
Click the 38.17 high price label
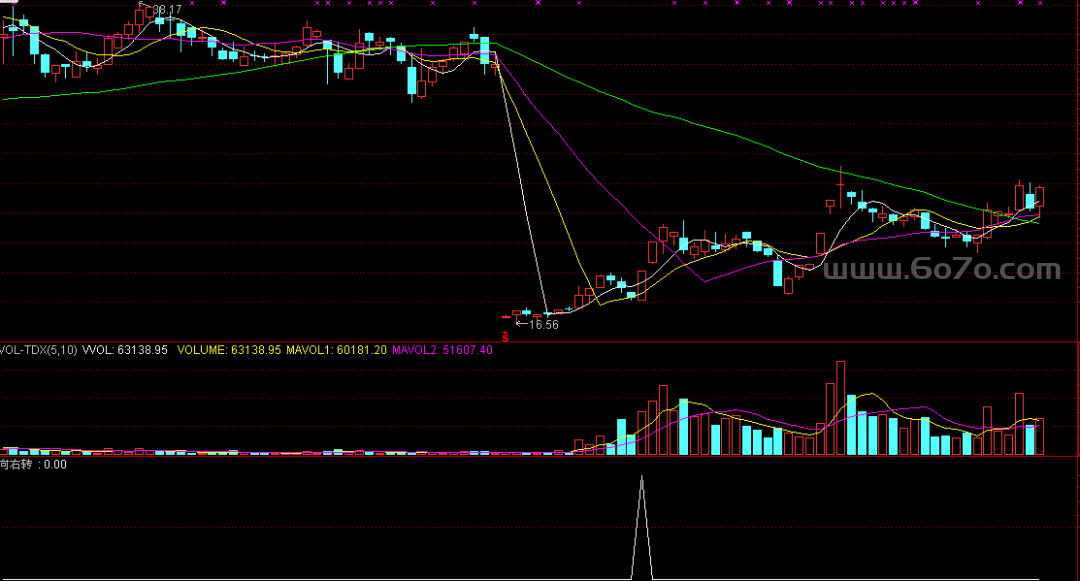click(x=166, y=10)
